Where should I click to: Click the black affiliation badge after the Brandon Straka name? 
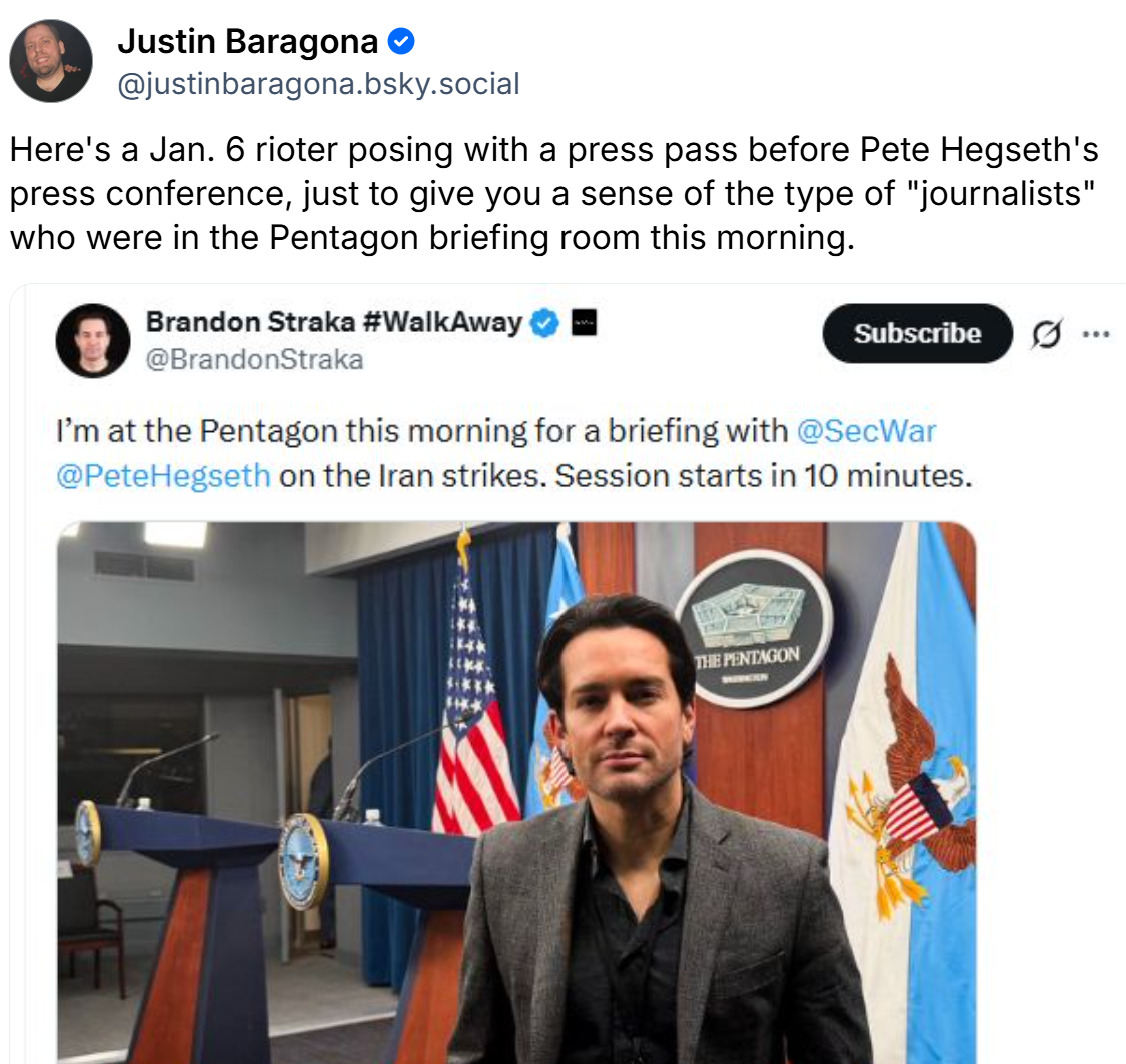(584, 322)
